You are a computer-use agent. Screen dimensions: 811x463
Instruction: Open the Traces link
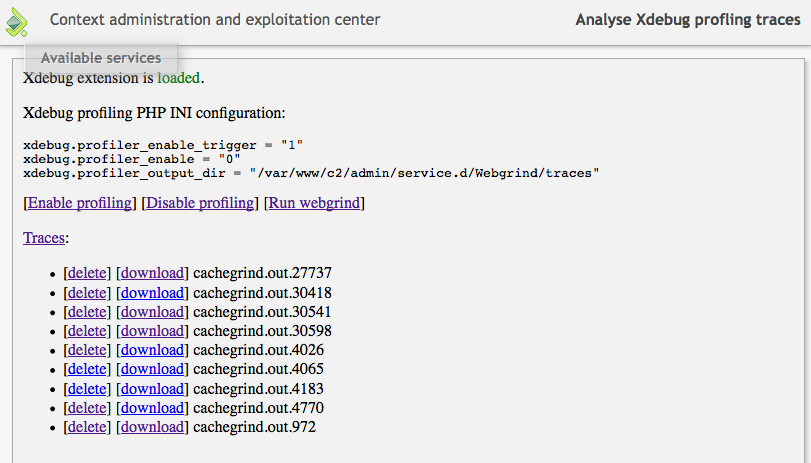(44, 238)
